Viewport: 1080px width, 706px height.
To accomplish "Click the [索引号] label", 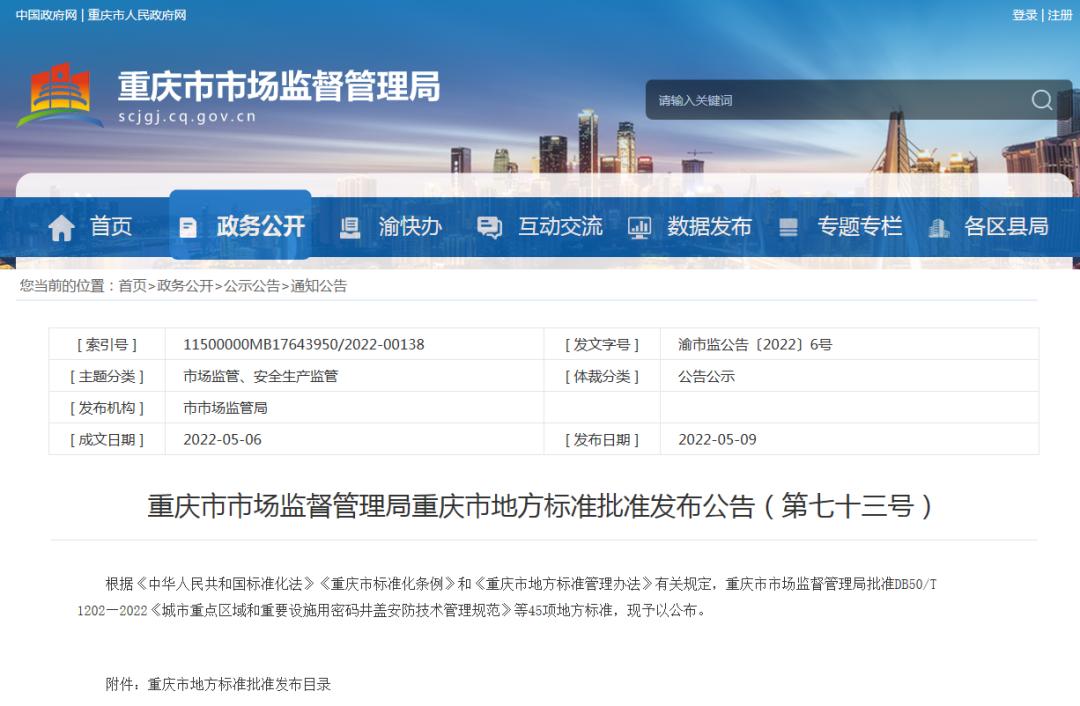I will tap(107, 344).
